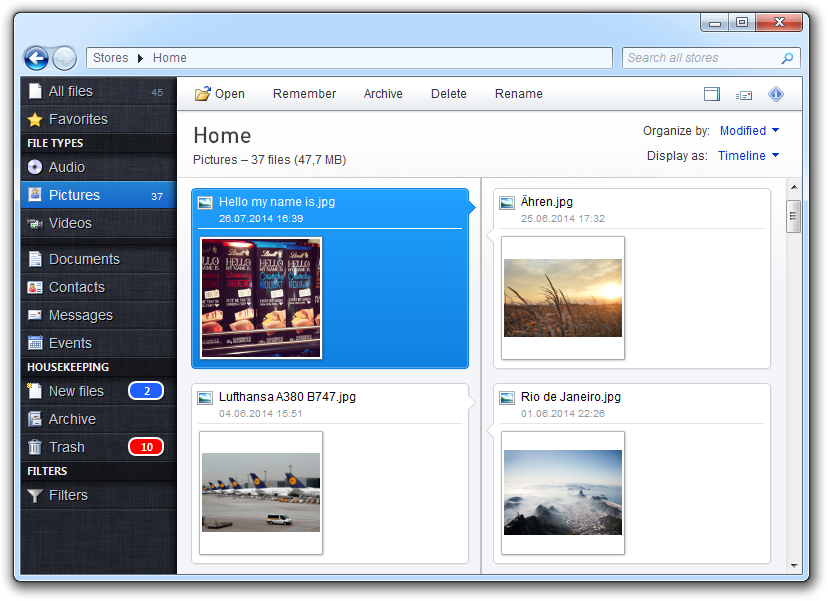This screenshot has height=601, width=828.
Task: Click the Open button in toolbar
Action: coord(219,94)
